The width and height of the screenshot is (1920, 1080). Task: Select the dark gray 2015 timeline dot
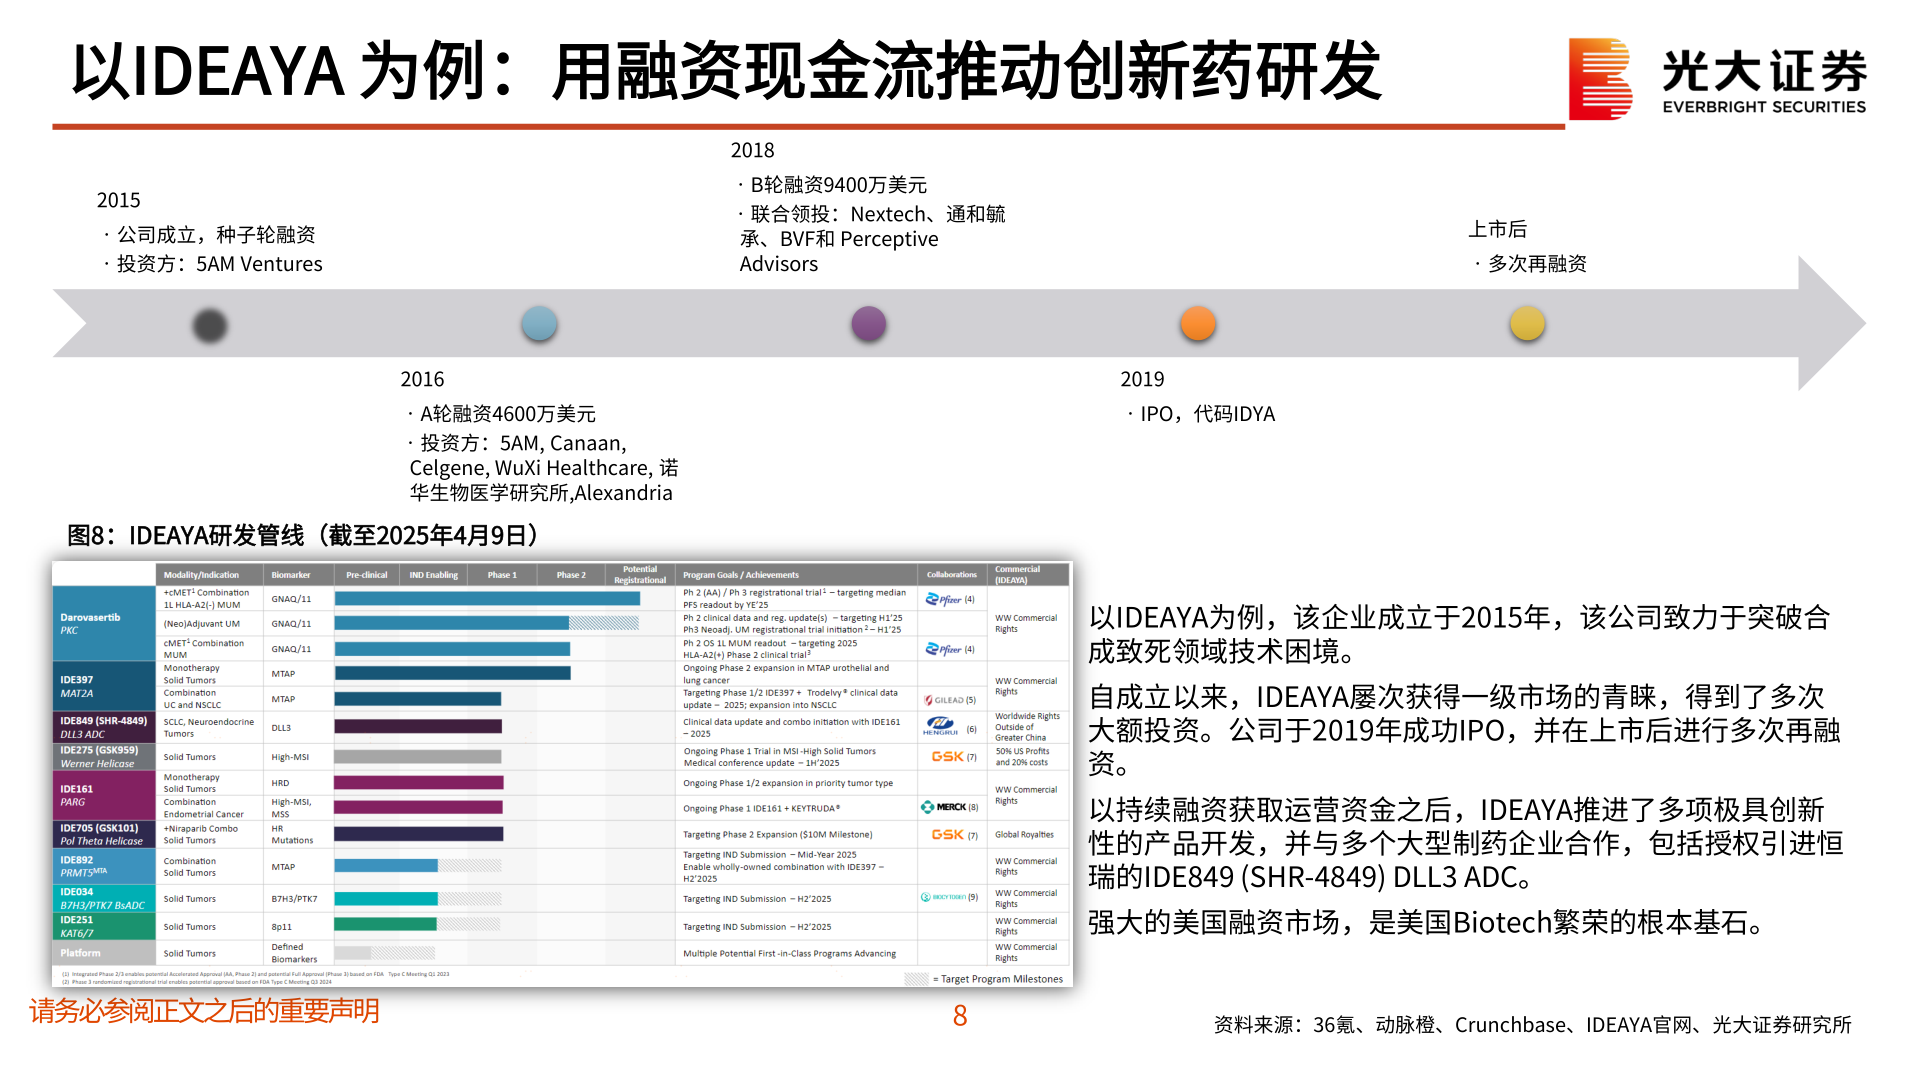click(x=210, y=324)
